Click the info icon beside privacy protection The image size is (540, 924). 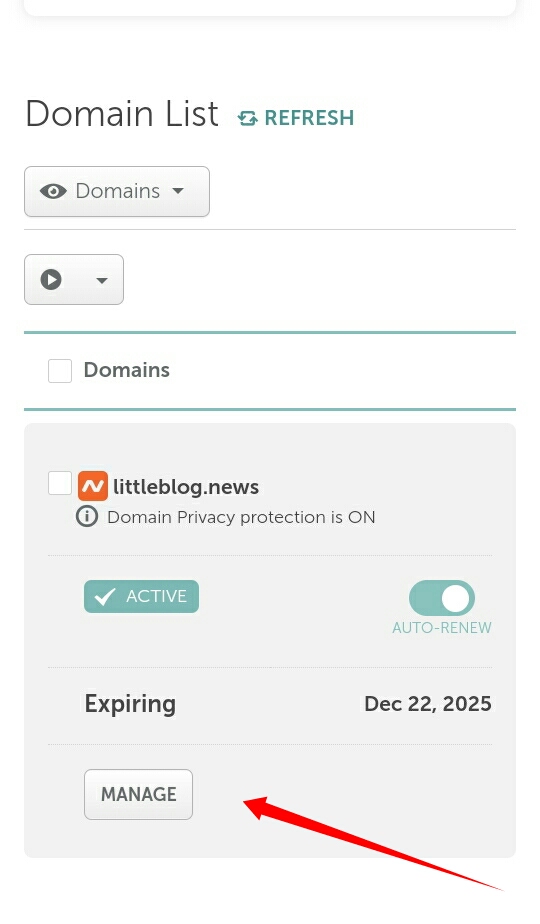point(87,517)
